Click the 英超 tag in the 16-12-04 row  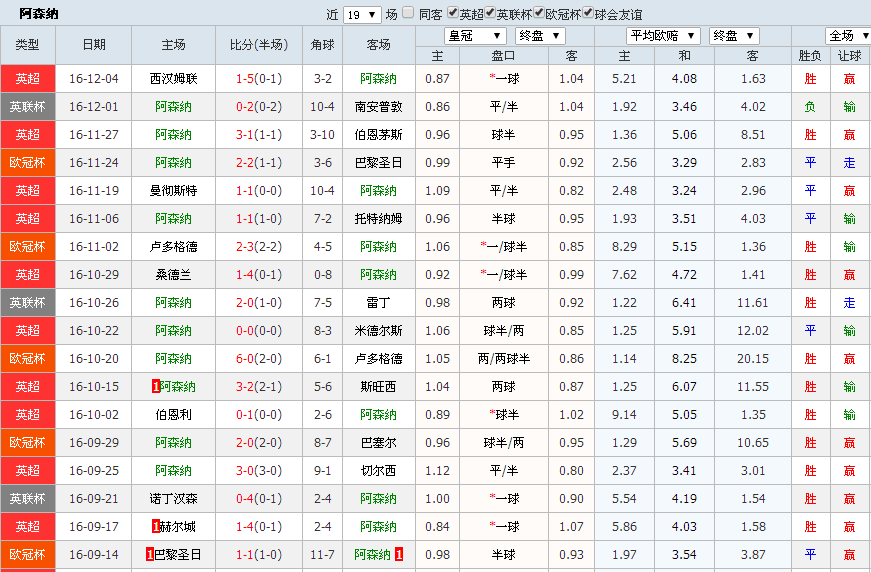coord(28,79)
